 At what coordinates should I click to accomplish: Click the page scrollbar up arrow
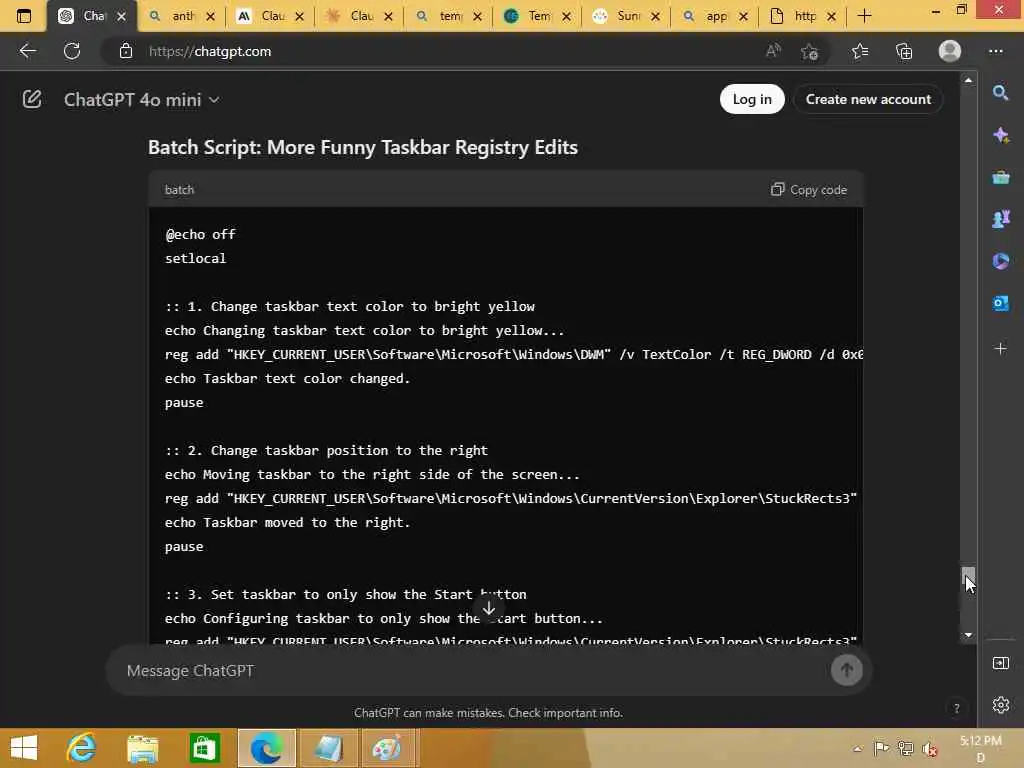tap(968, 80)
